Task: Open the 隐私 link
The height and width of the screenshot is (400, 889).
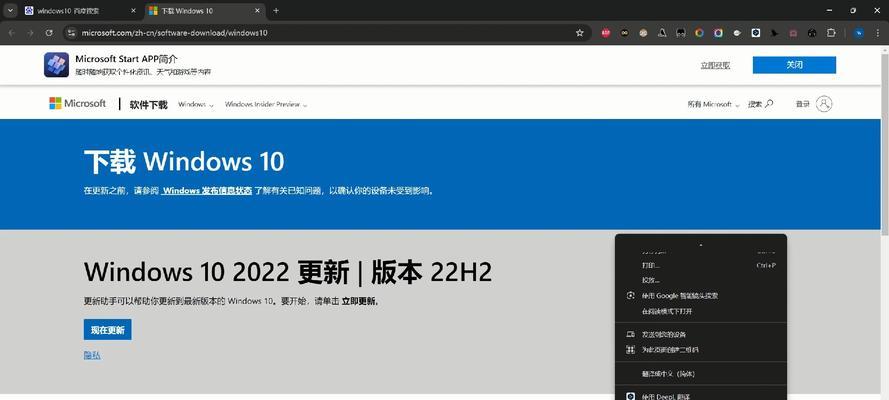Action: (x=92, y=355)
